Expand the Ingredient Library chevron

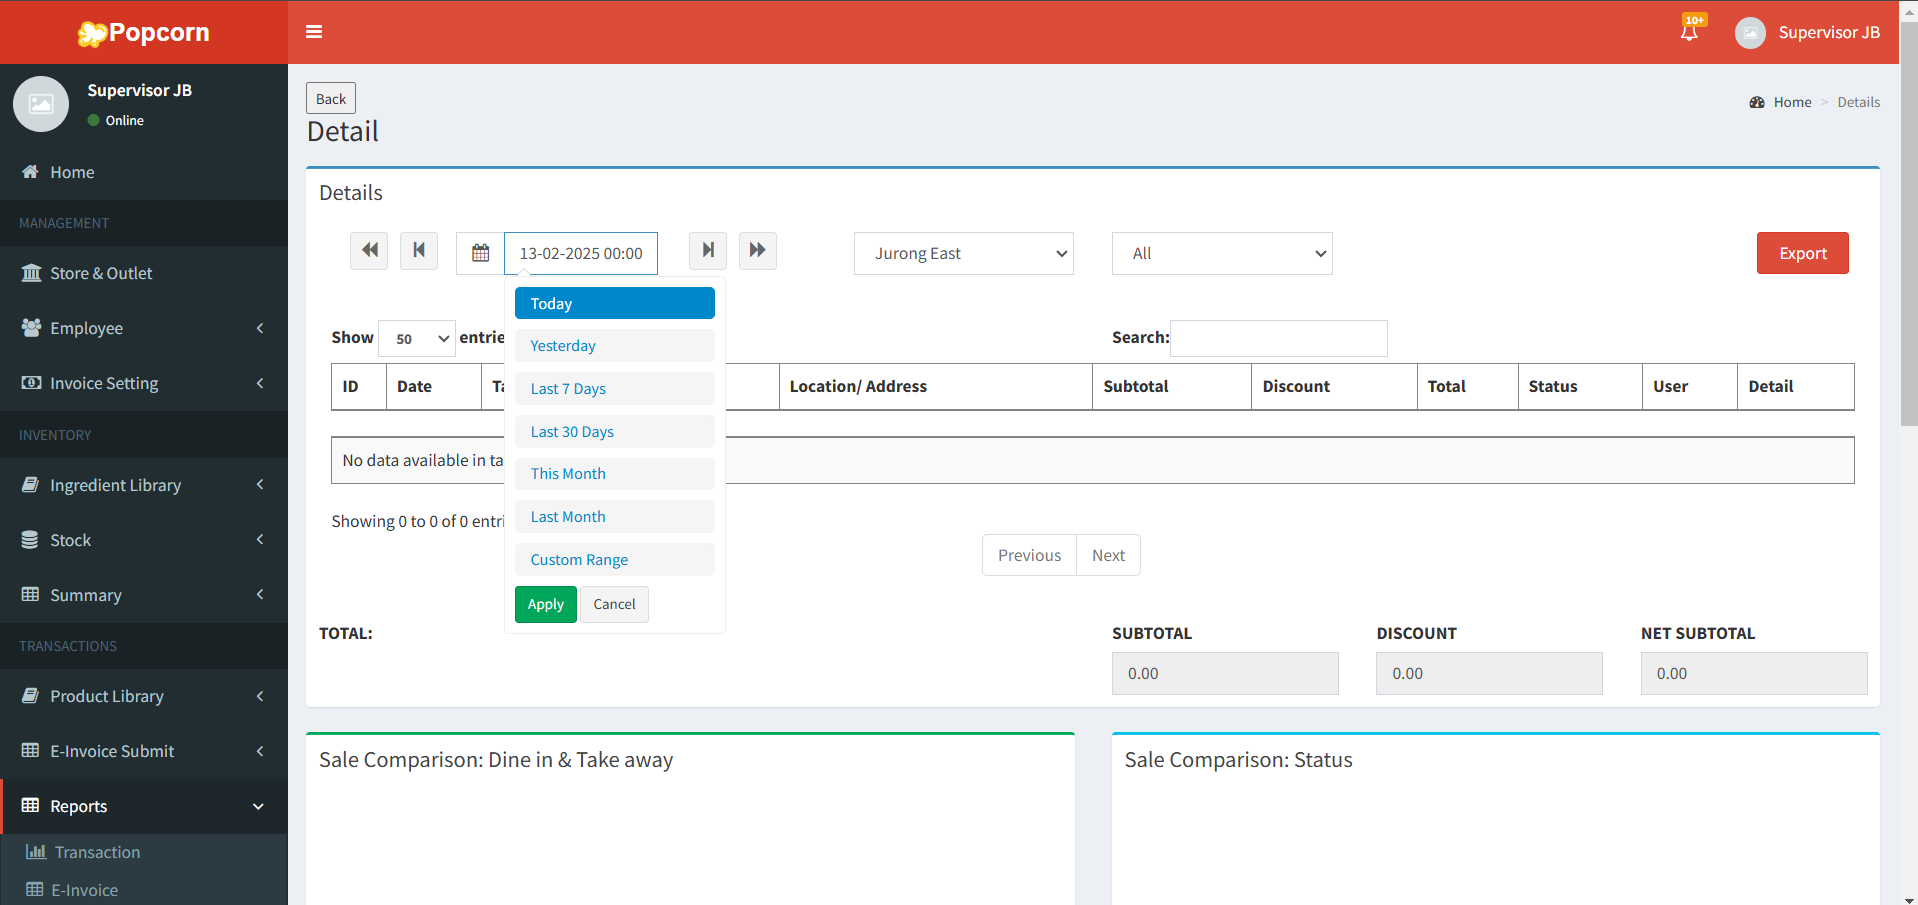(260, 485)
